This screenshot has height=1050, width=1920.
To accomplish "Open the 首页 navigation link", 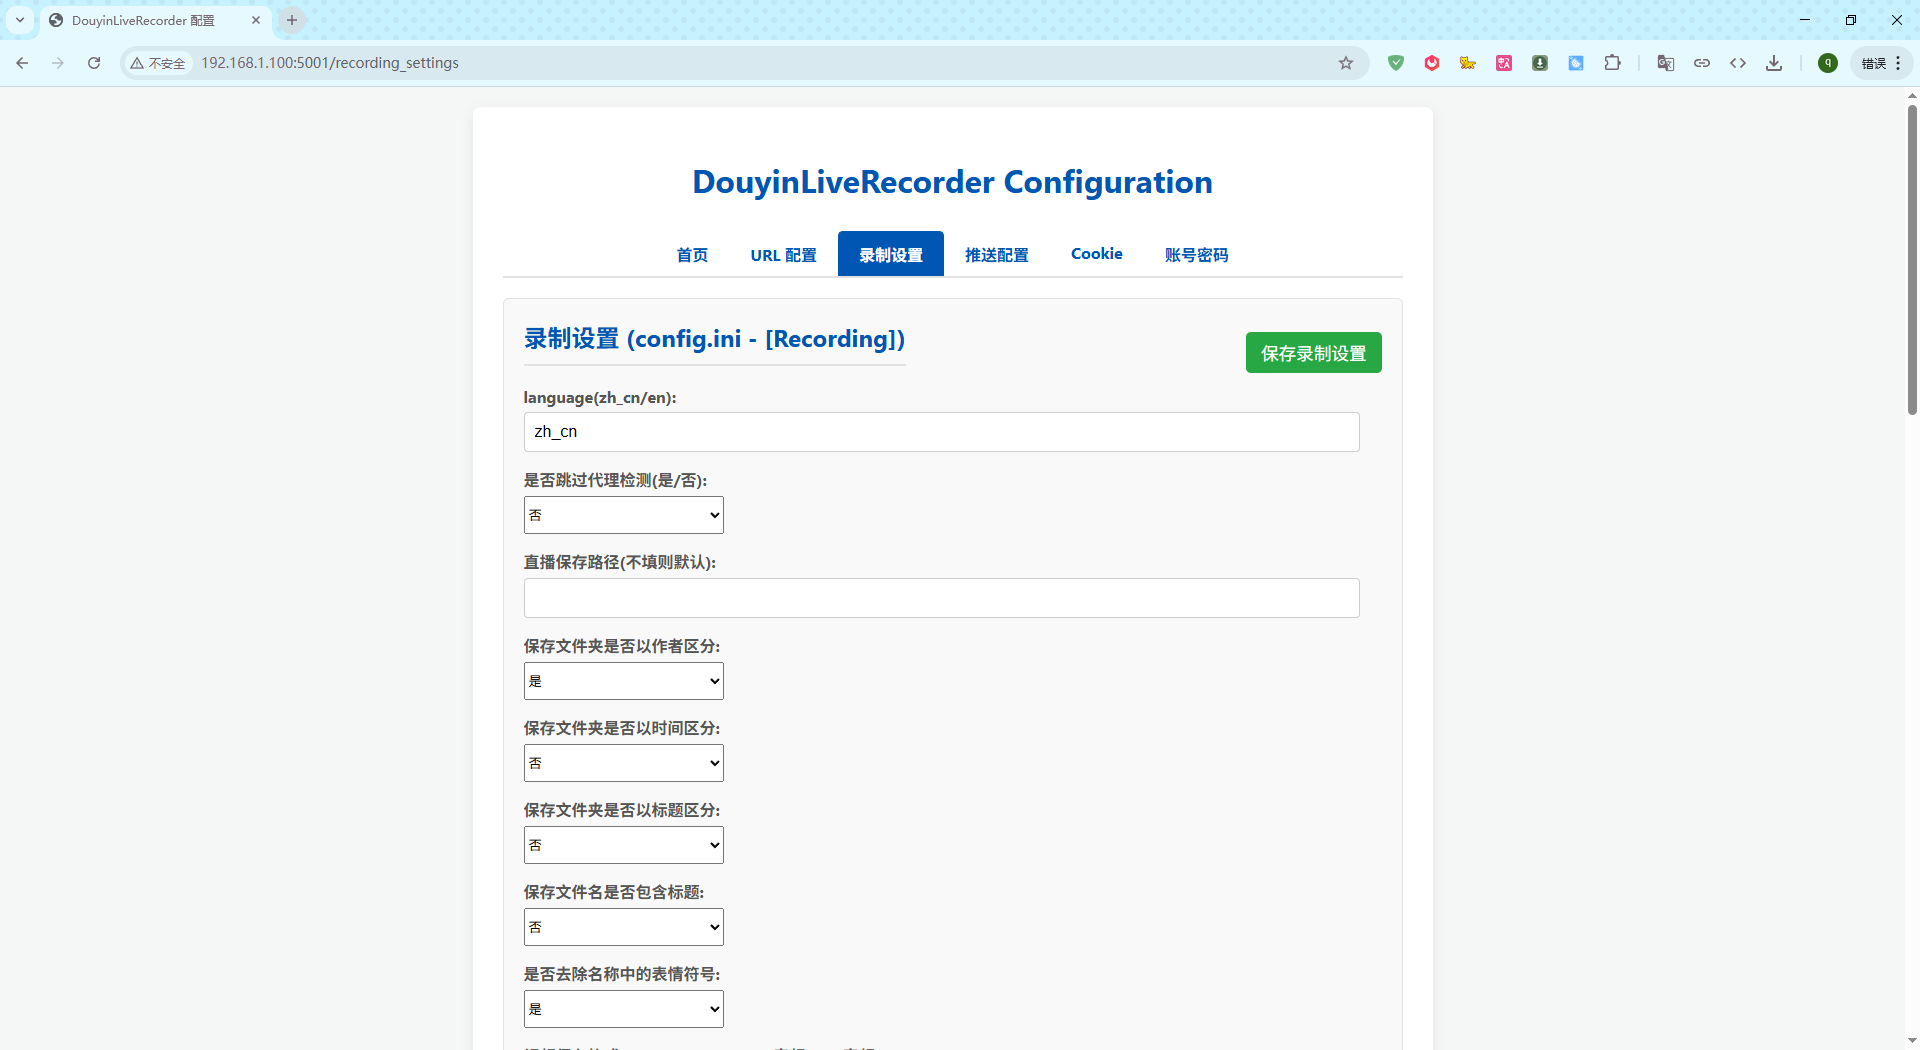I will [x=691, y=254].
